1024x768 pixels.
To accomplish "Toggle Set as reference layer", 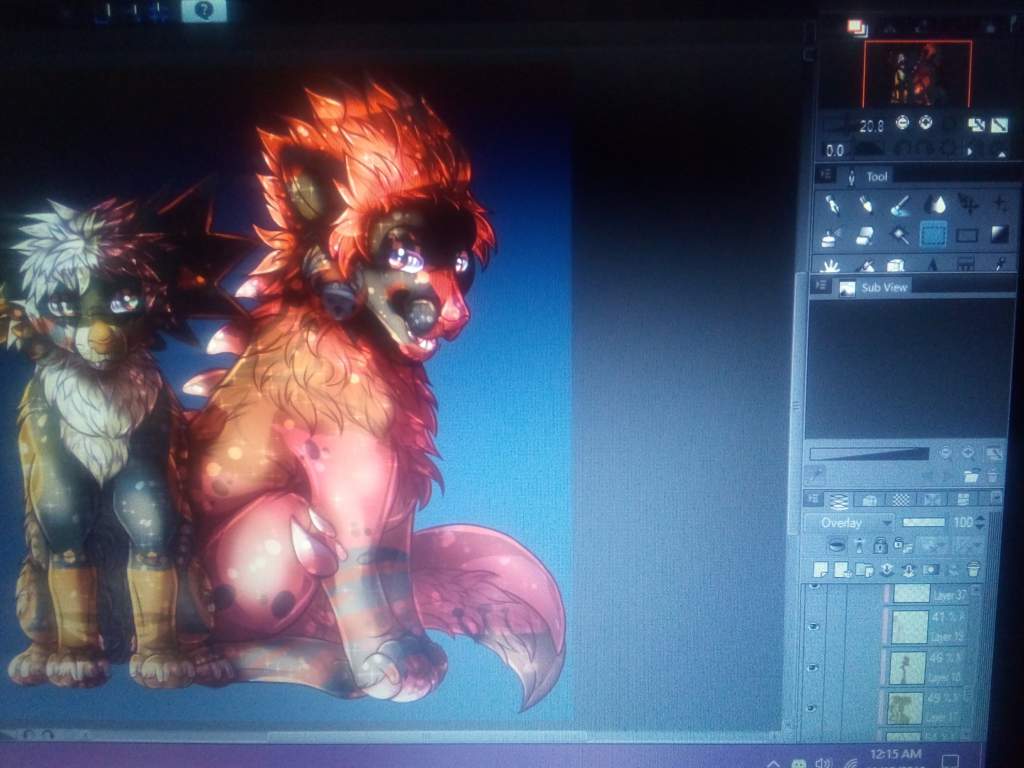I will pyautogui.click(x=859, y=544).
